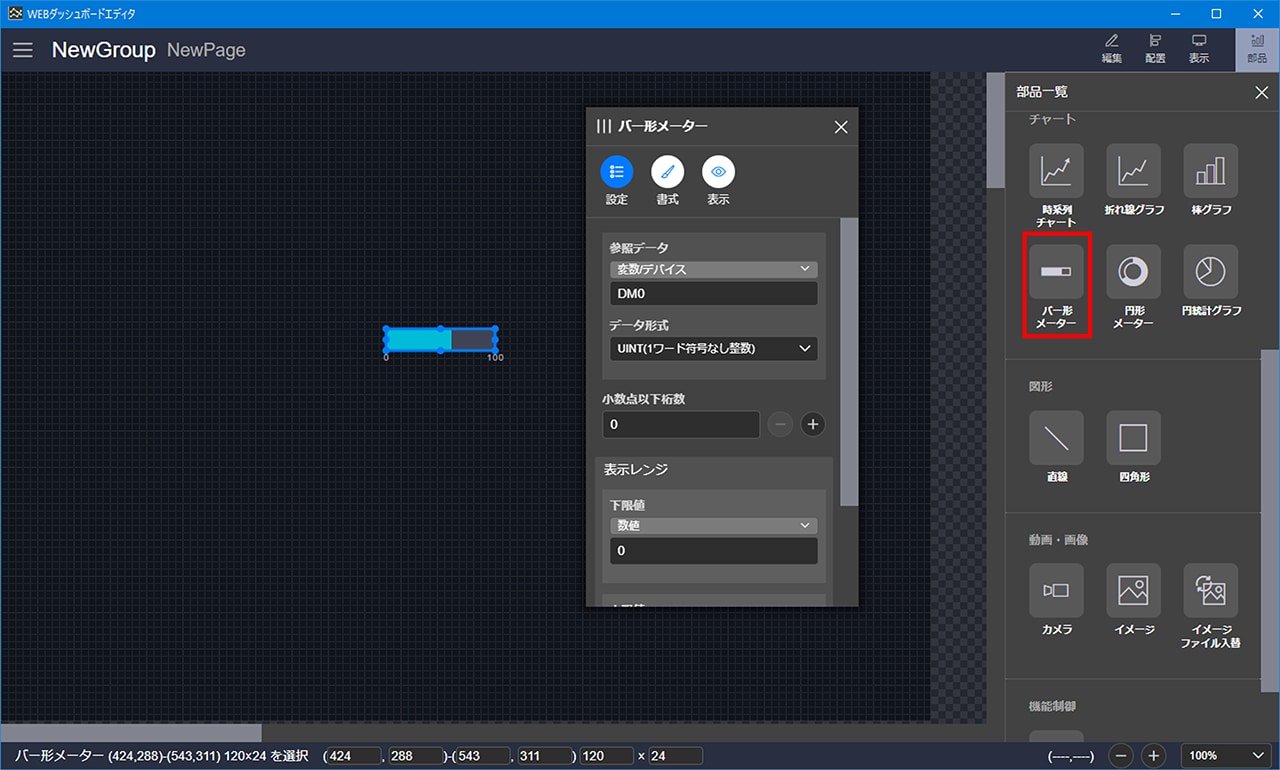This screenshot has width=1280, height=770.
Task: Expand the データ形式 UINT dropdown
Action: pyautogui.click(x=713, y=348)
